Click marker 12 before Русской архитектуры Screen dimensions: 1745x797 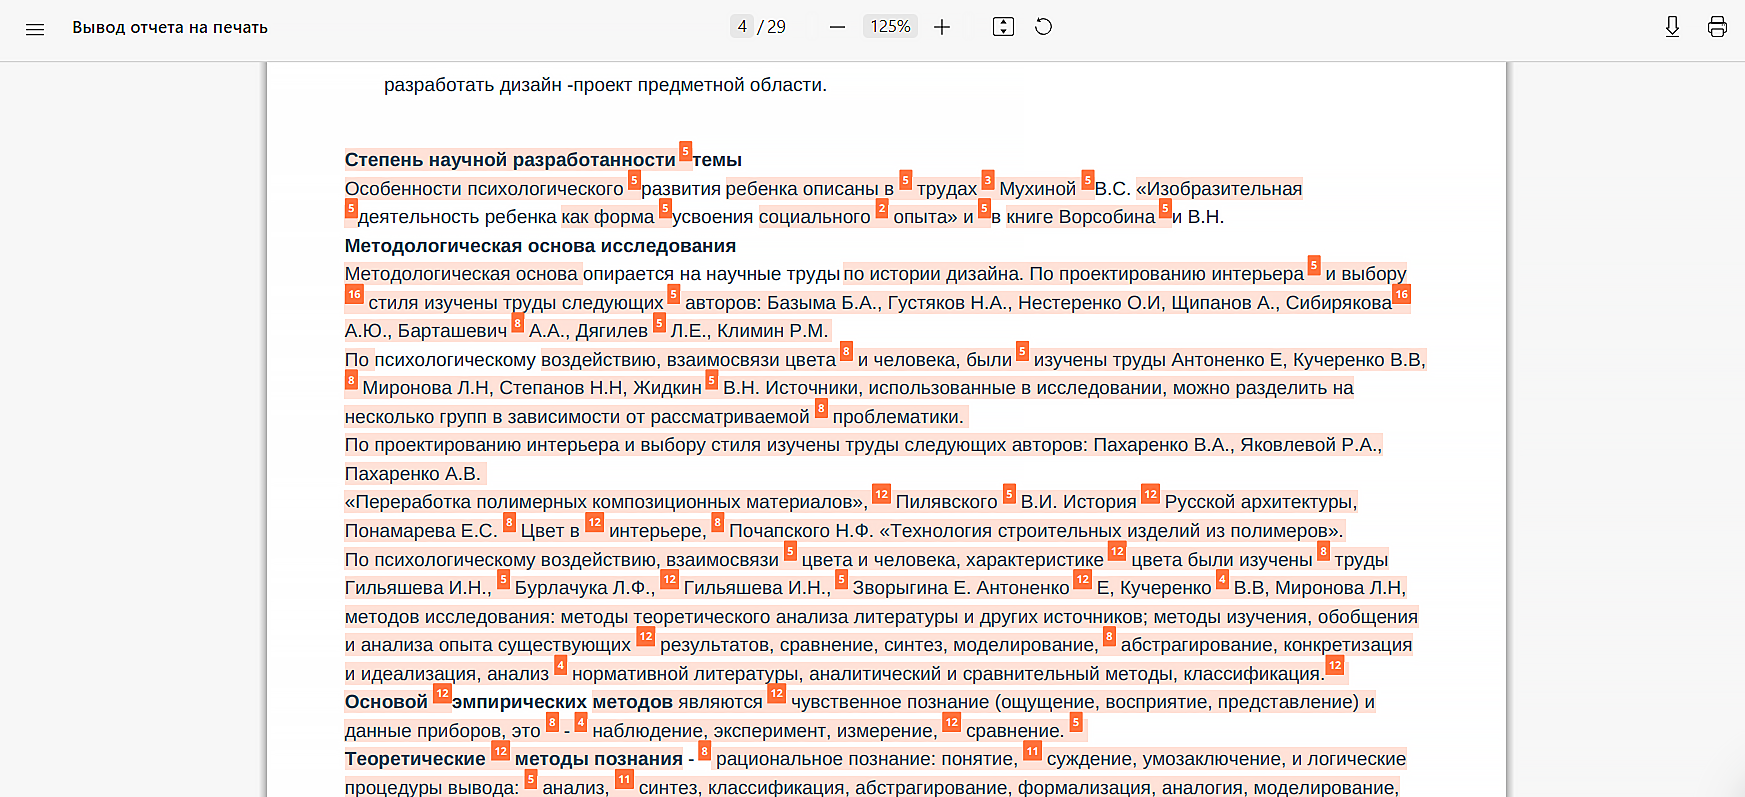pyautogui.click(x=1150, y=494)
